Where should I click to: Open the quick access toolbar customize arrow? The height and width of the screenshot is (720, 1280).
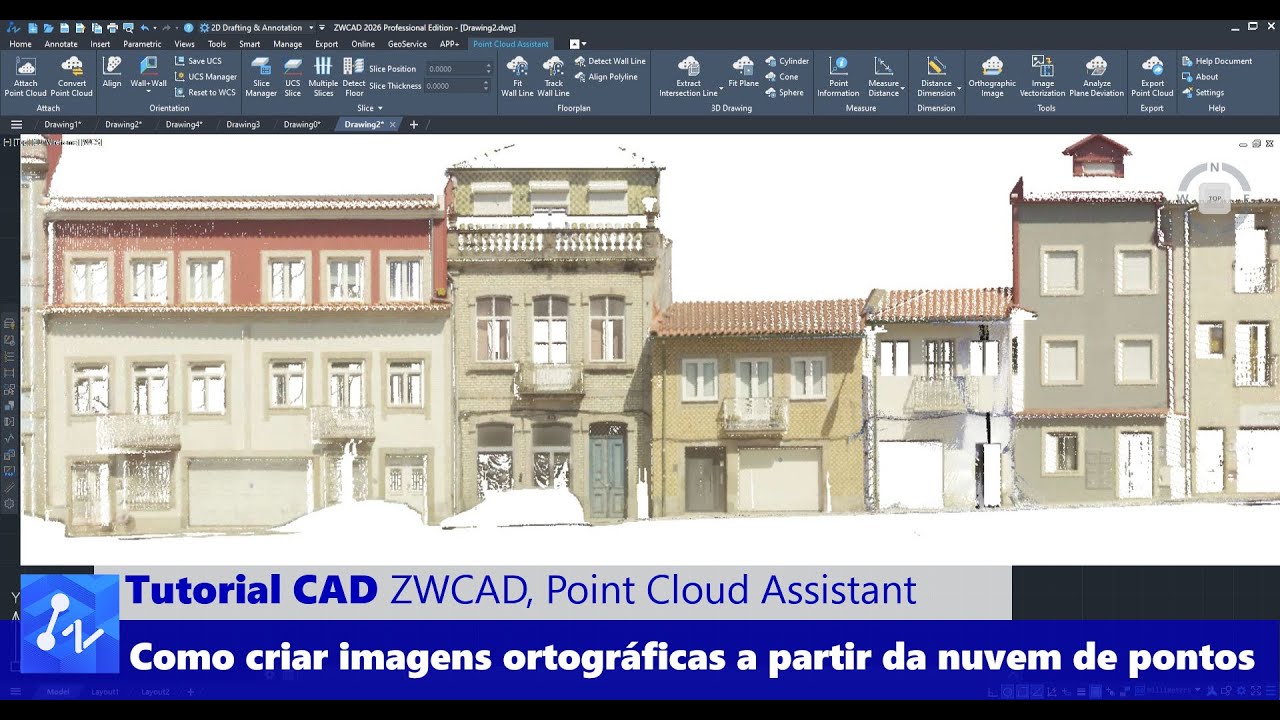point(322,28)
